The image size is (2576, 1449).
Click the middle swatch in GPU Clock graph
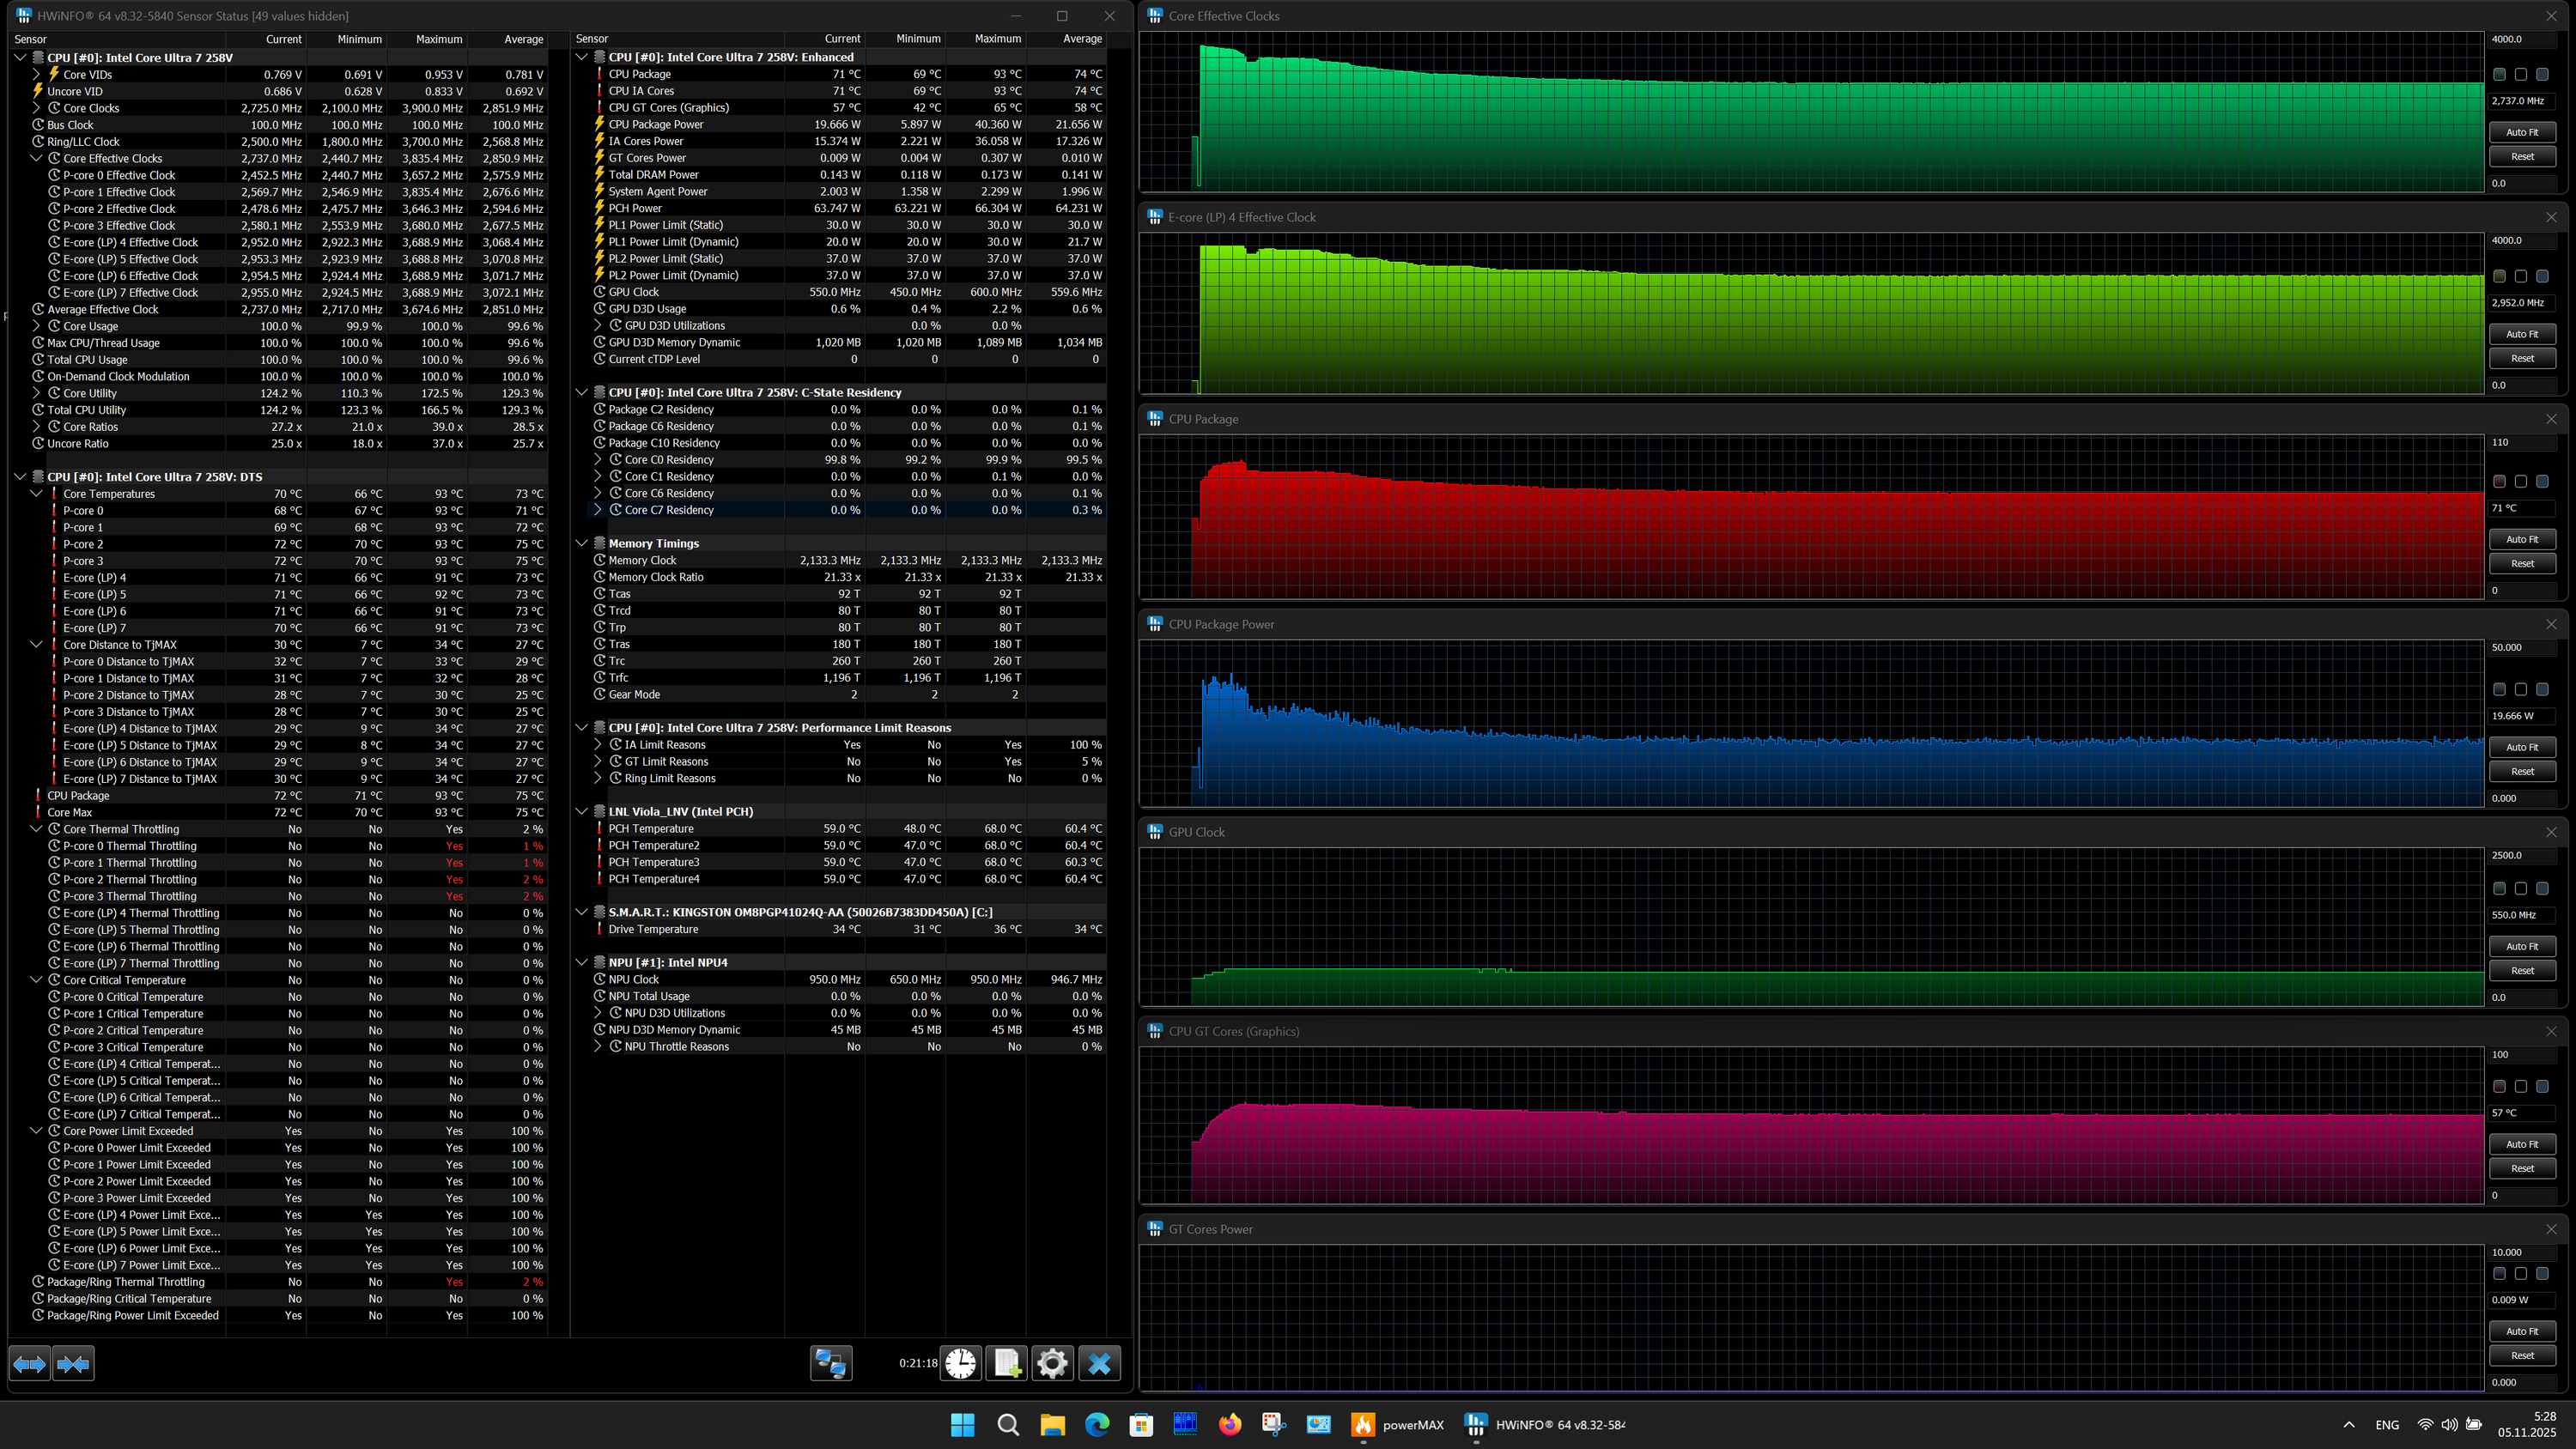[2520, 889]
